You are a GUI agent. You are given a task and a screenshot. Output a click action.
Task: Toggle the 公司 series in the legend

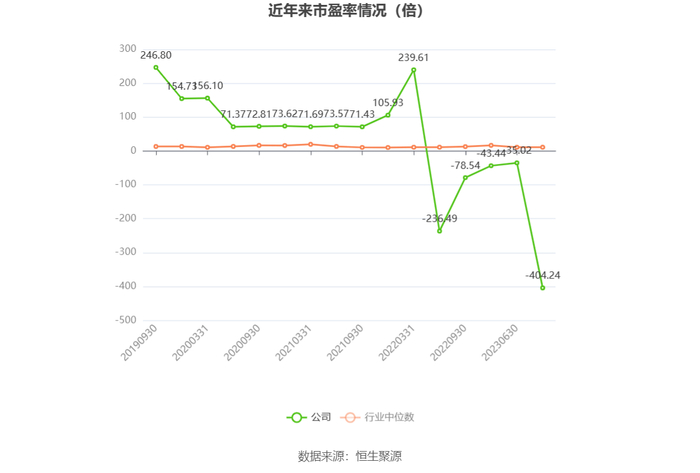320,417
